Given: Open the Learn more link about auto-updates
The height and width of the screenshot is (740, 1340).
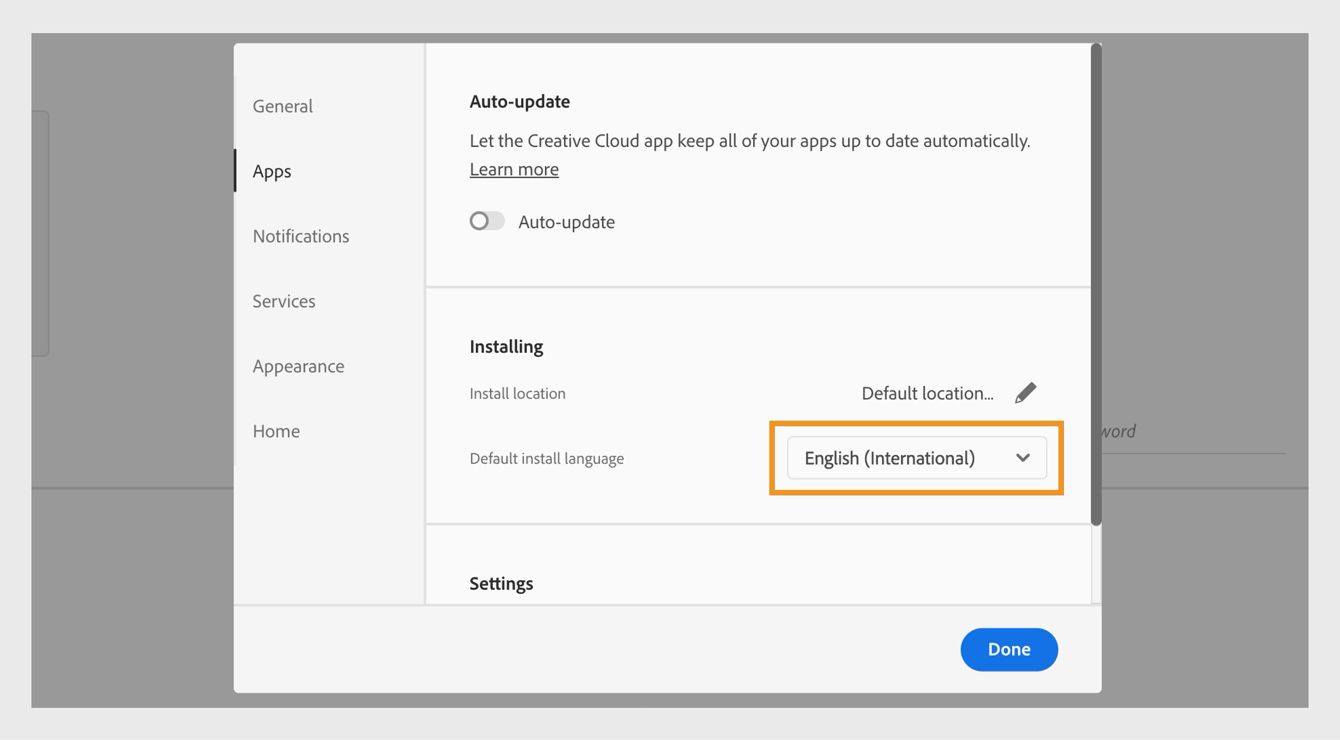Looking at the screenshot, I should tap(514, 169).
